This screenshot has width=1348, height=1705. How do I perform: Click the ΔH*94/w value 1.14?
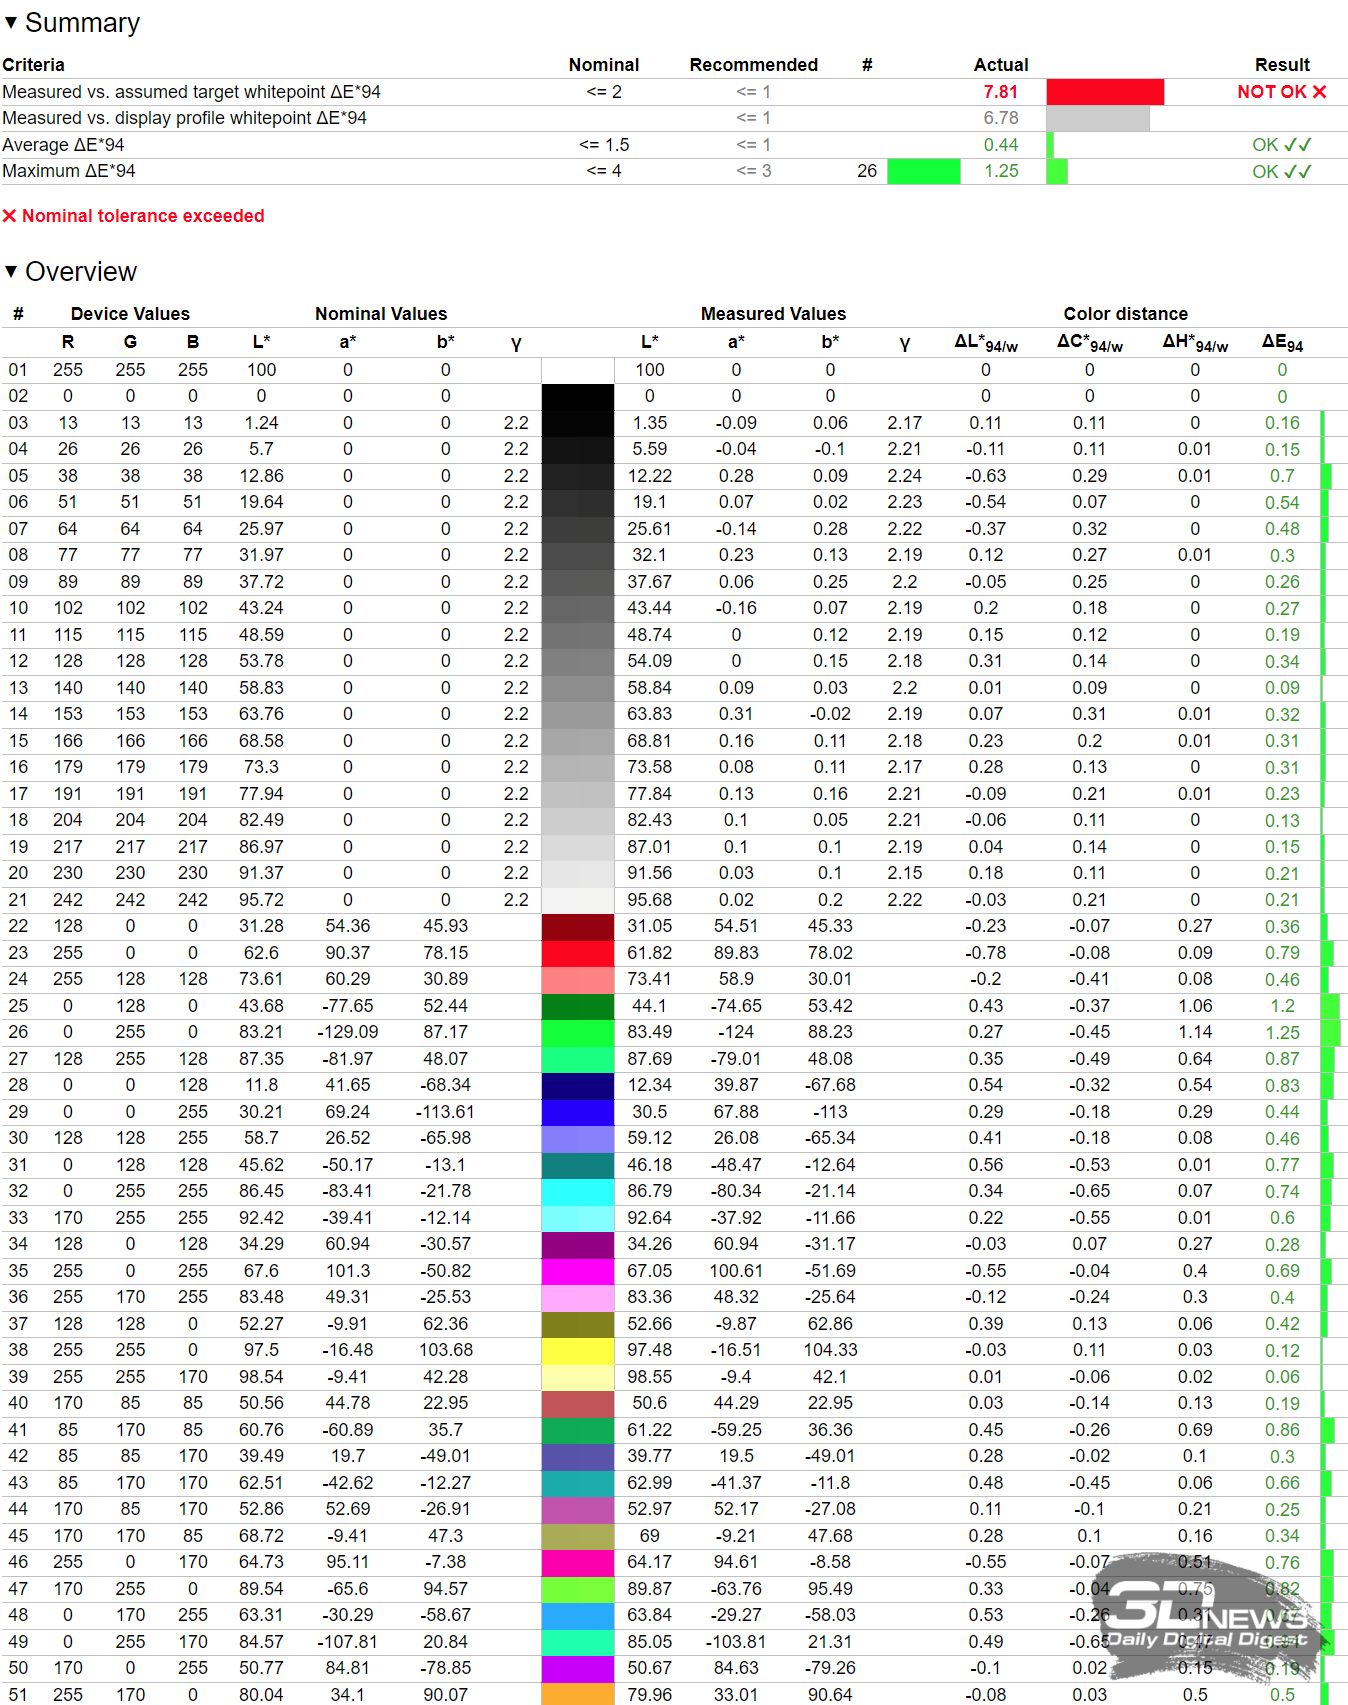pyautogui.click(x=1195, y=1033)
